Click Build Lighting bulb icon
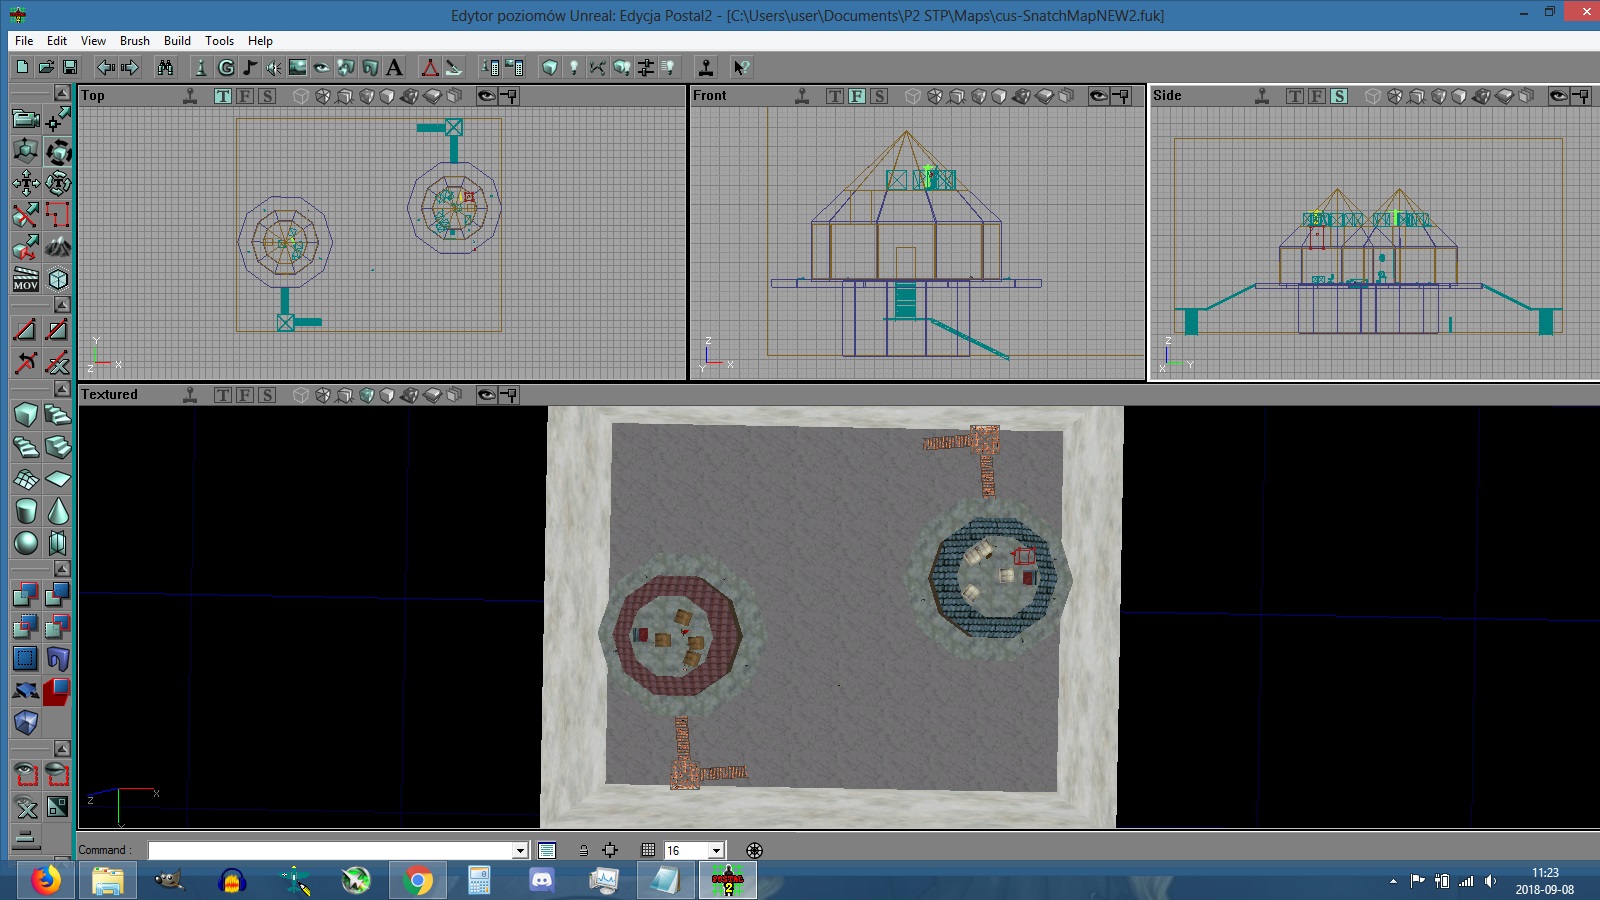This screenshot has width=1600, height=900. click(574, 67)
